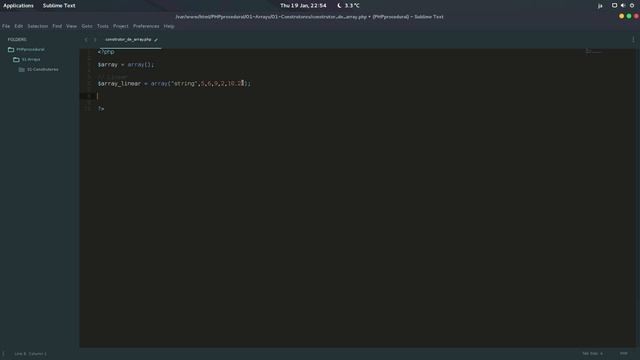Click the greyed comment line in code

[113, 77]
